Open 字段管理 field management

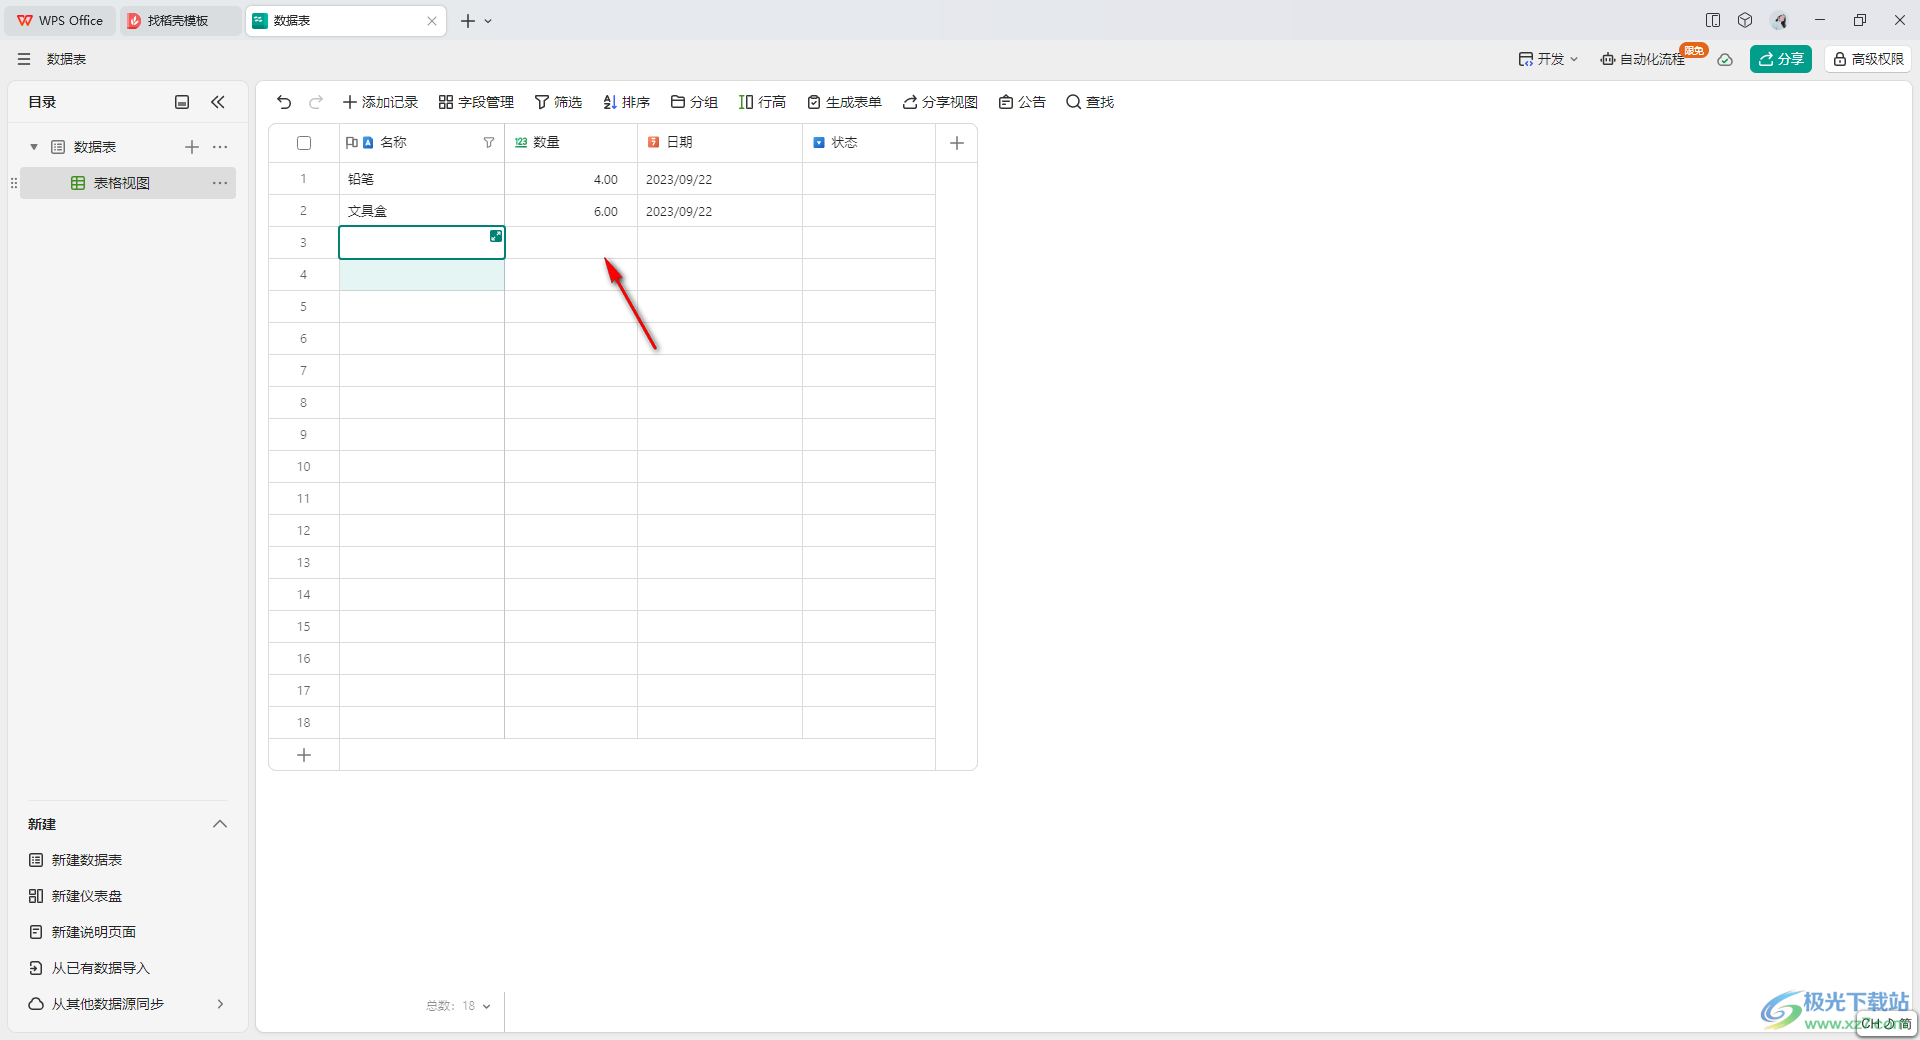(x=476, y=102)
